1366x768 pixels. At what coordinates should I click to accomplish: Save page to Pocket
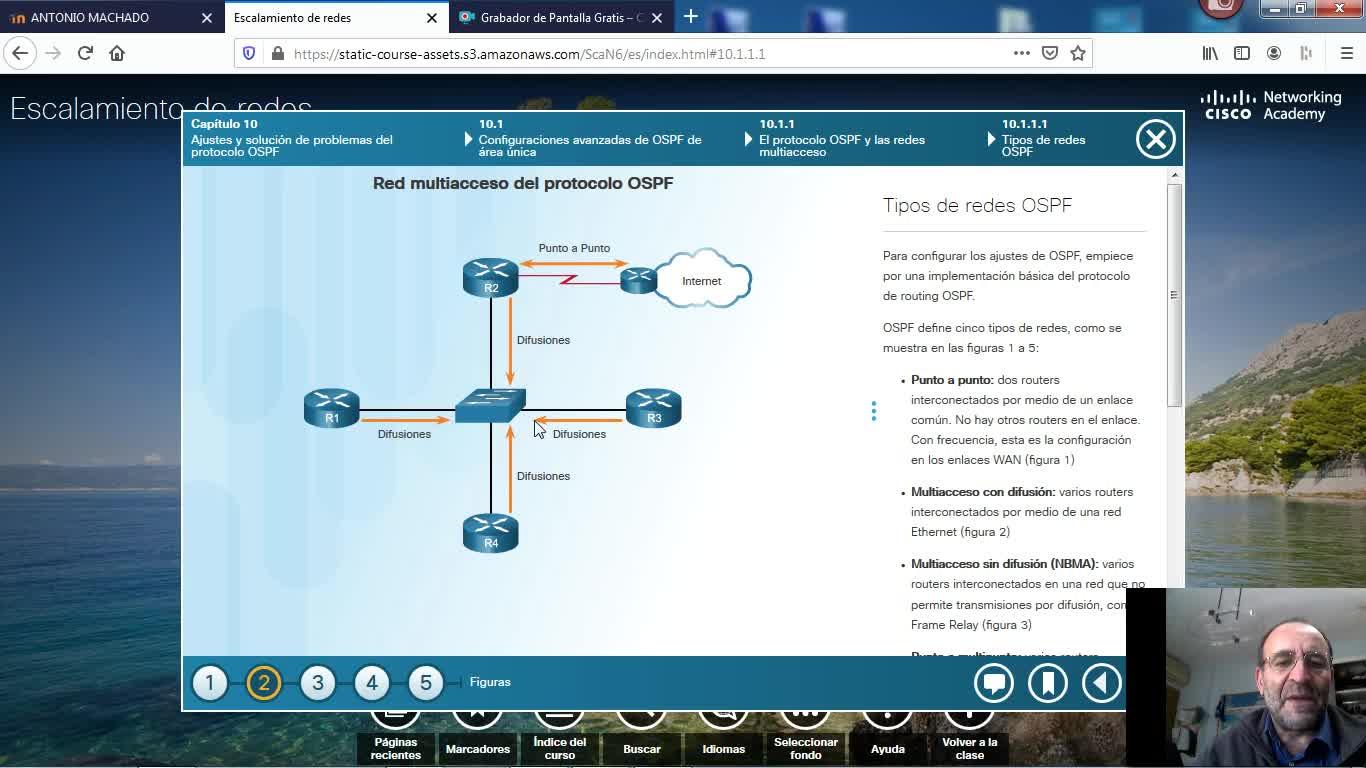tap(1050, 53)
